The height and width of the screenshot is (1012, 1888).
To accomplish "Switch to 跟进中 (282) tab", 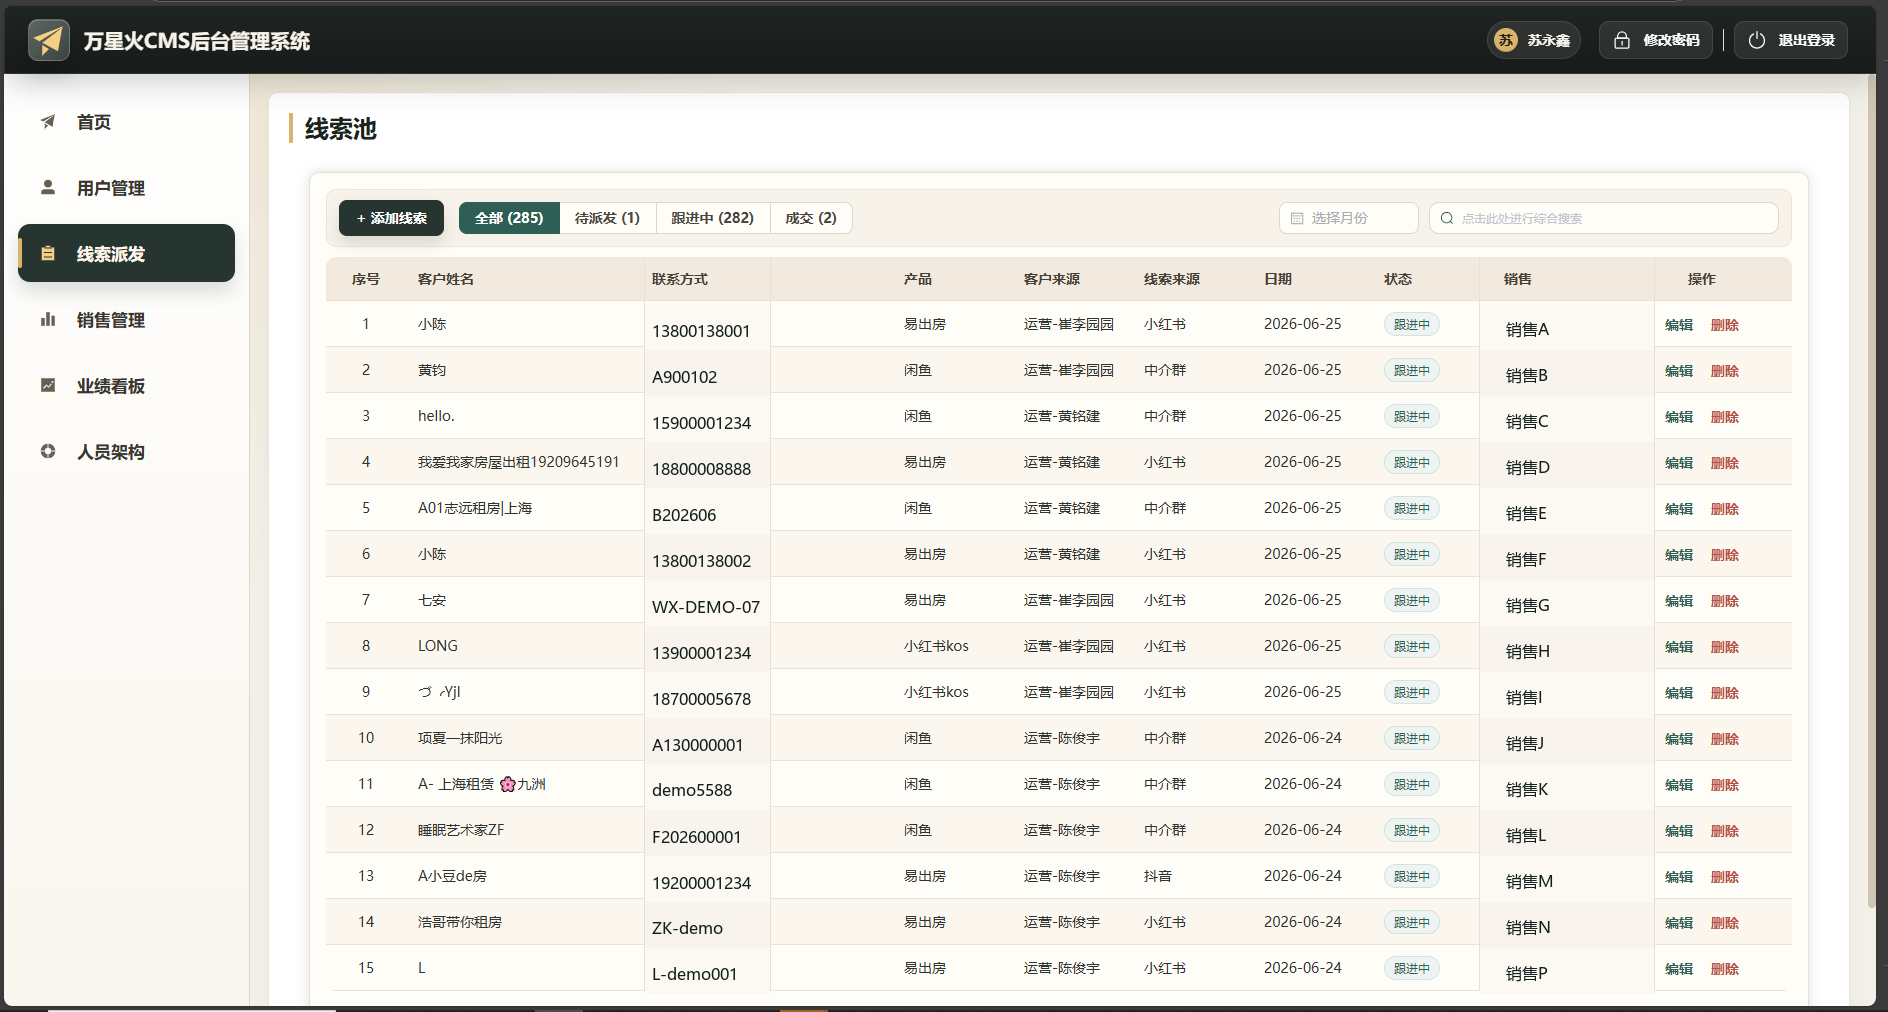I will click(712, 218).
